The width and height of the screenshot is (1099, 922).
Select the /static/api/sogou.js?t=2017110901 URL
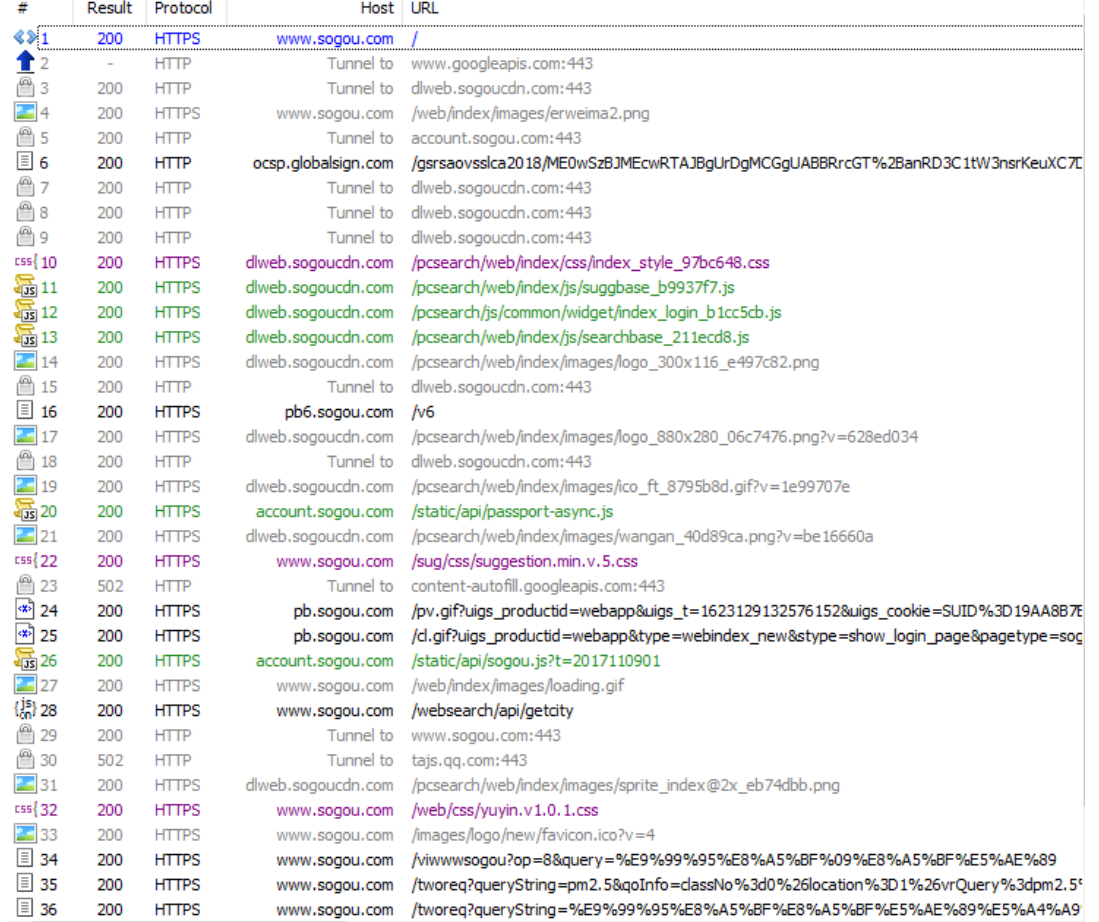535,660
